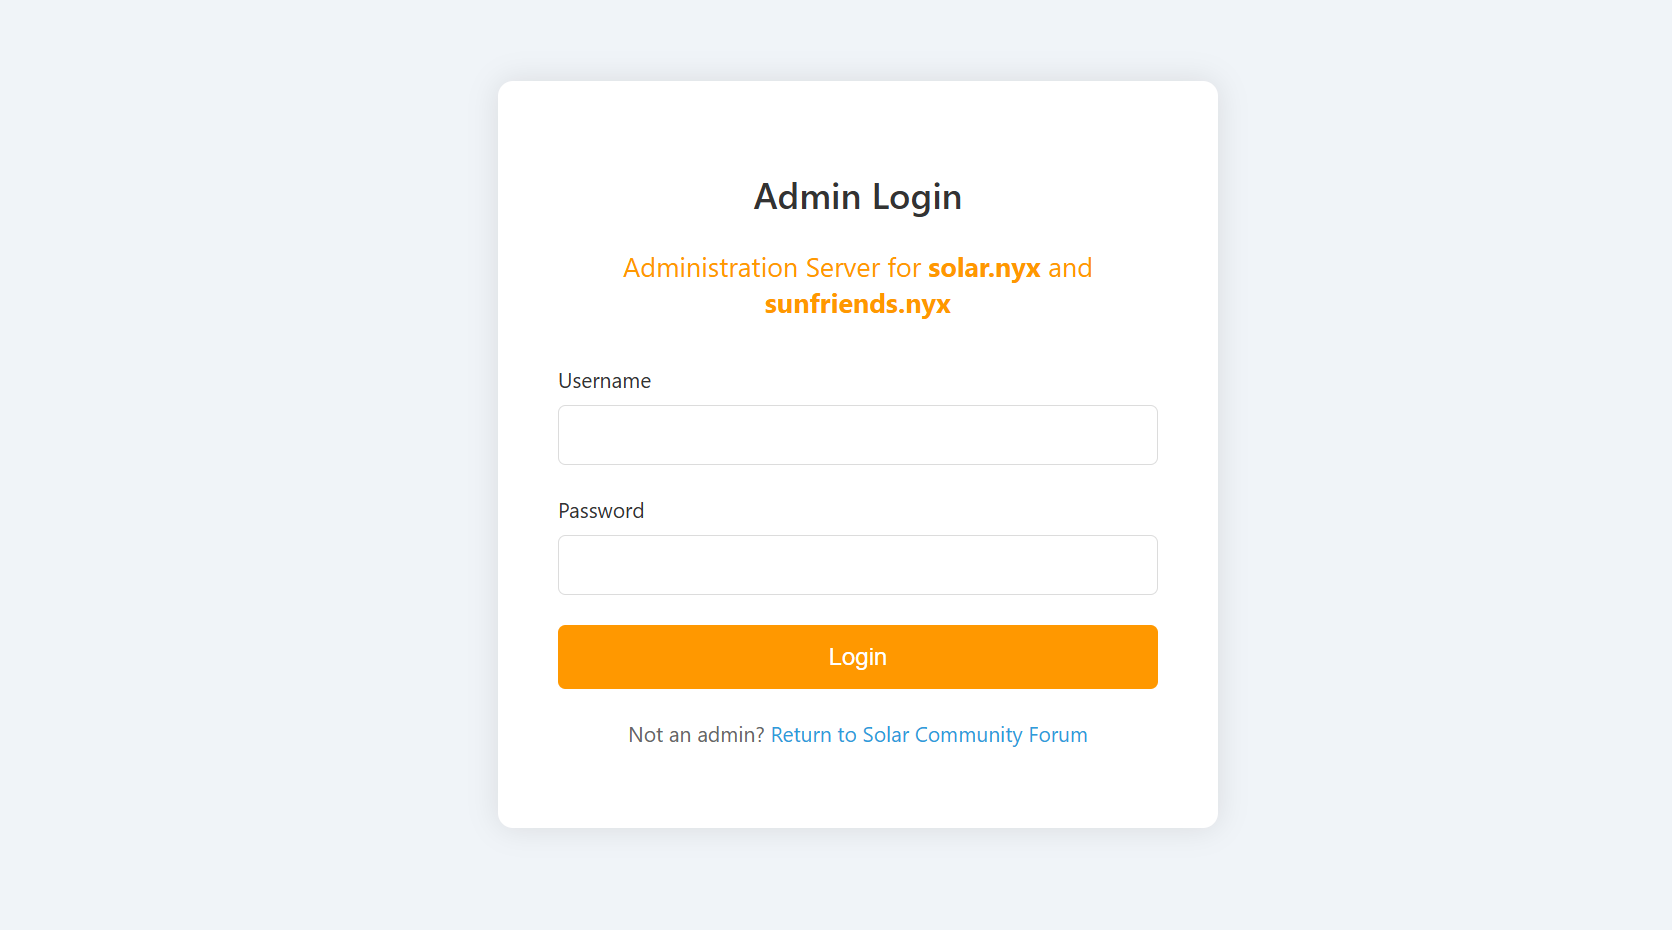Focus the text box under Username
The width and height of the screenshot is (1672, 930).
pos(857,435)
